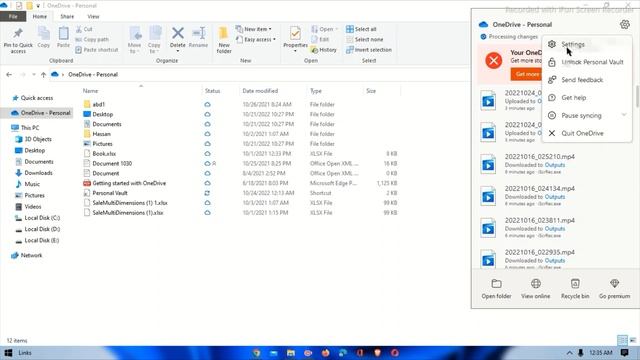Click the Up one level arrow
This screenshot has height=360, width=640.
coord(43,75)
